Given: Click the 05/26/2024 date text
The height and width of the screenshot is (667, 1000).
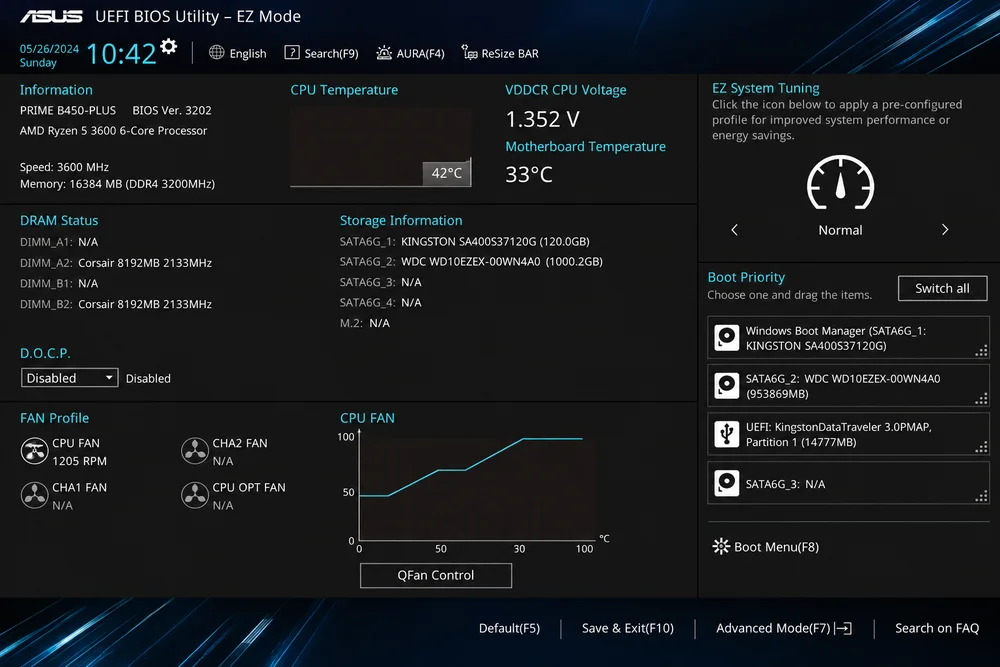Looking at the screenshot, I should click(x=49, y=48).
